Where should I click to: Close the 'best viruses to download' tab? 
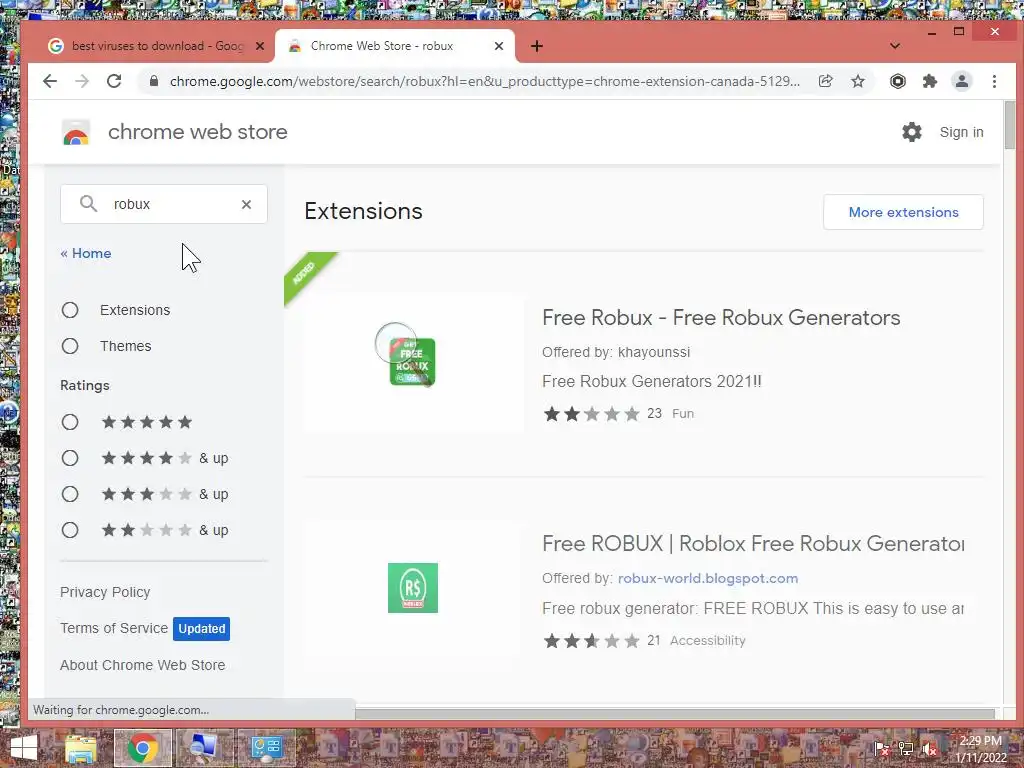point(260,46)
